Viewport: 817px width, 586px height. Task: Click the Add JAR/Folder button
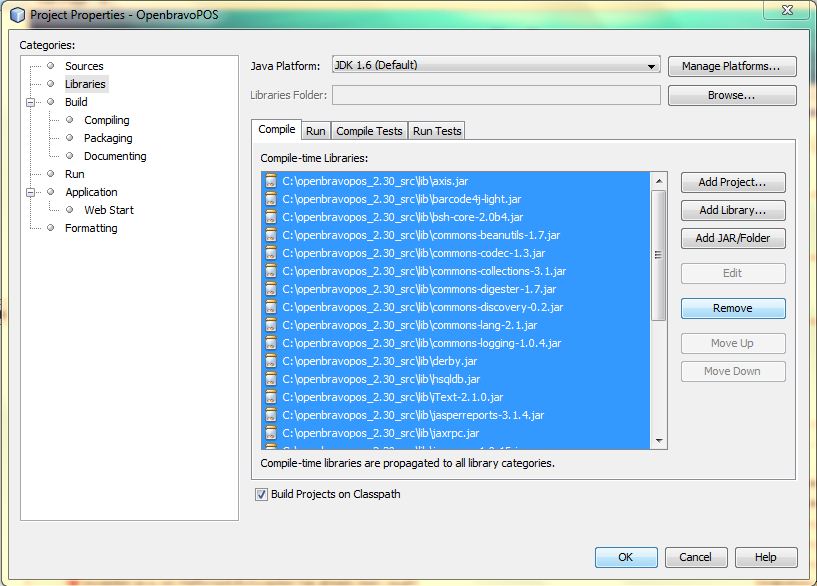pyautogui.click(x=733, y=238)
